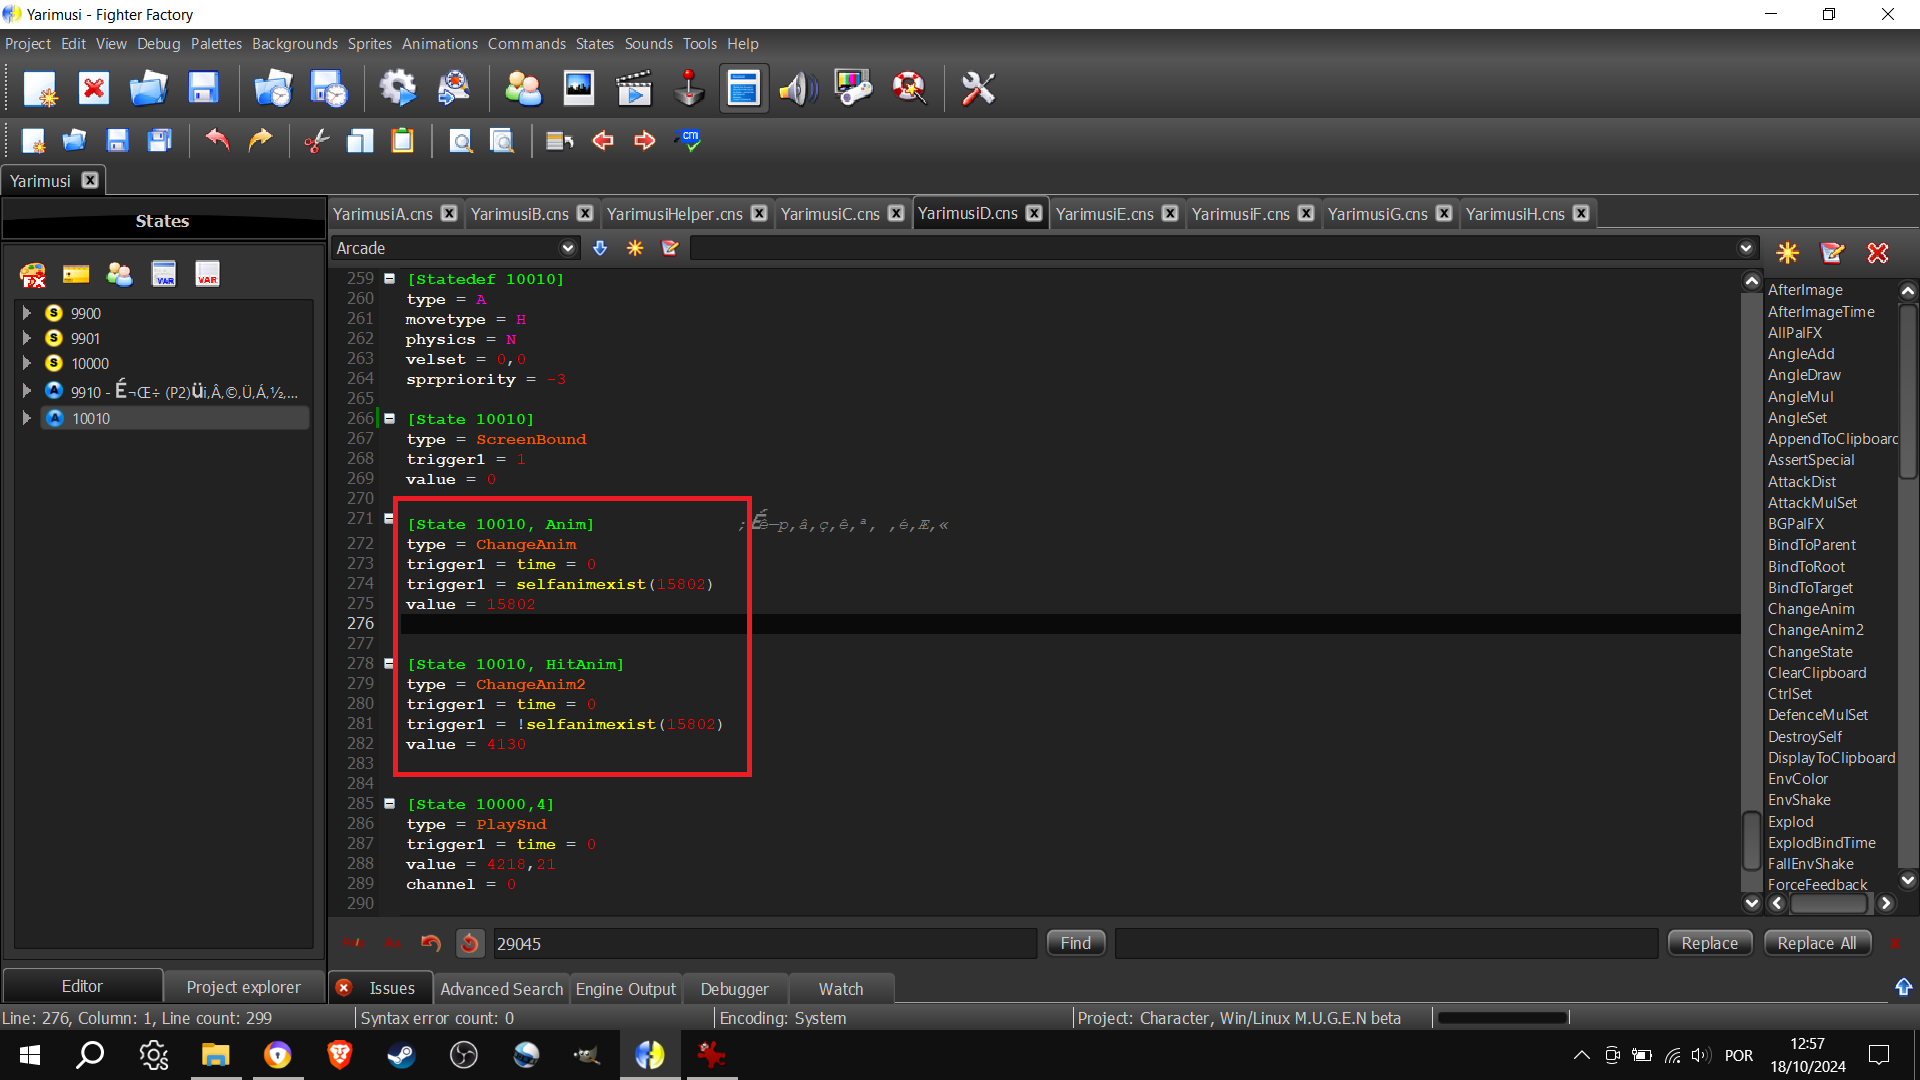Screen dimensions: 1920x1080
Task: Open the Sounds speaker icon
Action: click(798, 89)
